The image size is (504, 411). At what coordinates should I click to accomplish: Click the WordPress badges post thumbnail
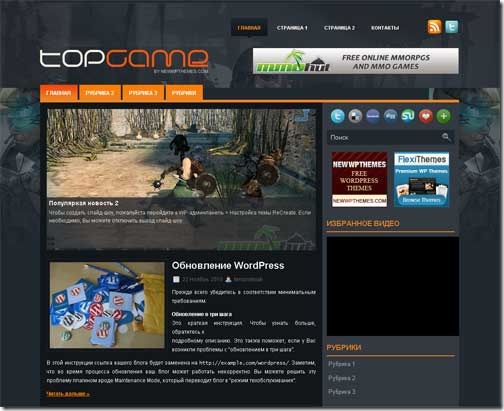point(107,305)
